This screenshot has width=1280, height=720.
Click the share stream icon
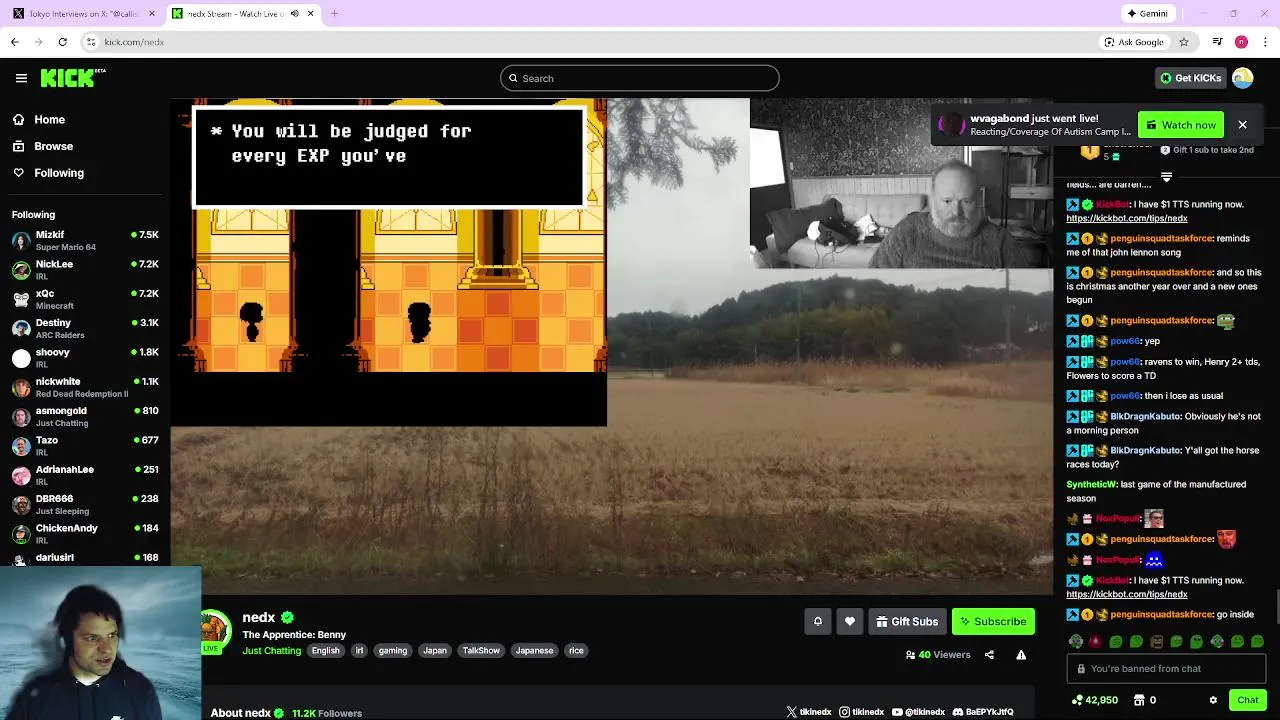pos(989,655)
